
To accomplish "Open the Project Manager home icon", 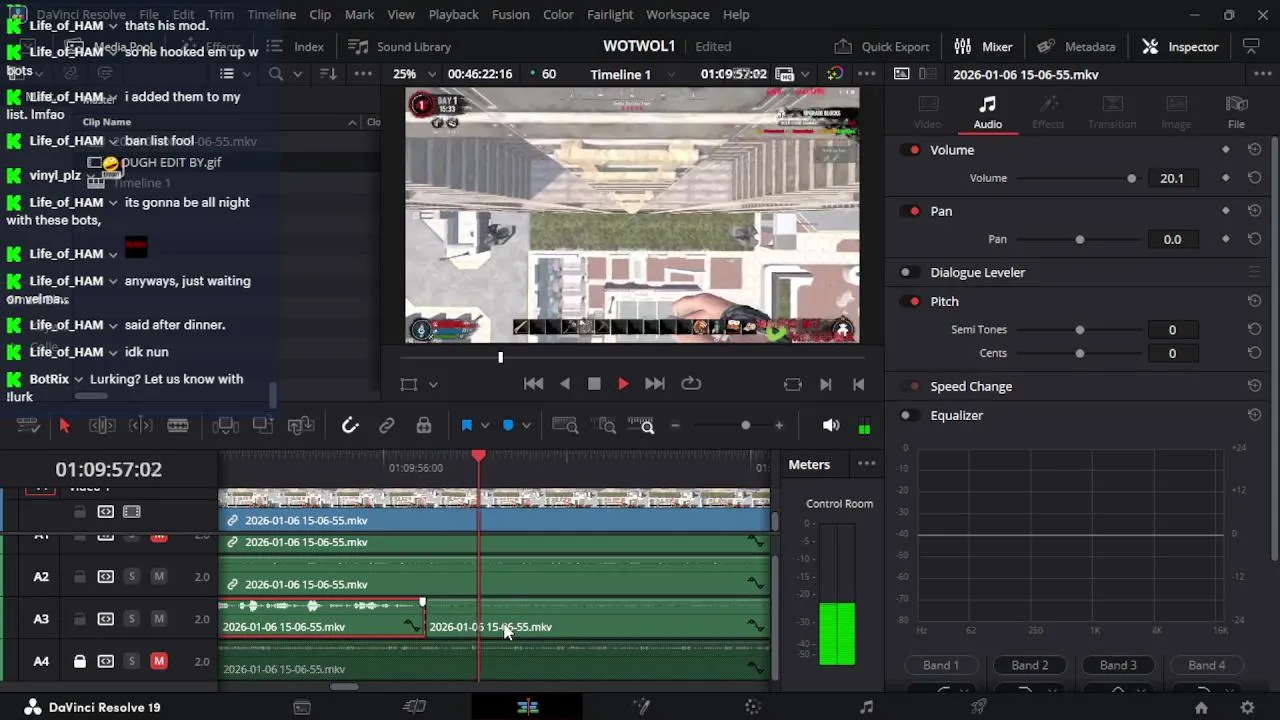I will [x=1201, y=707].
